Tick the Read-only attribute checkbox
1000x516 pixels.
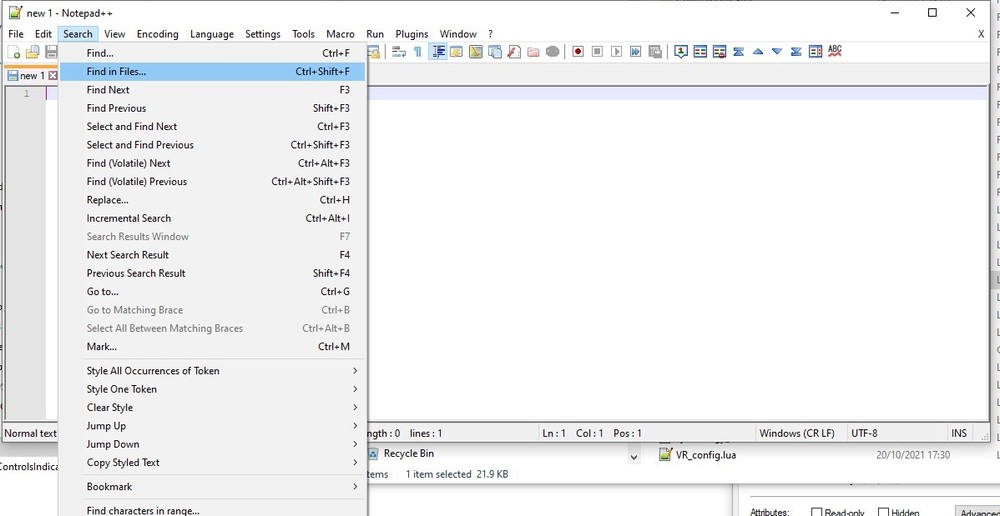816,512
